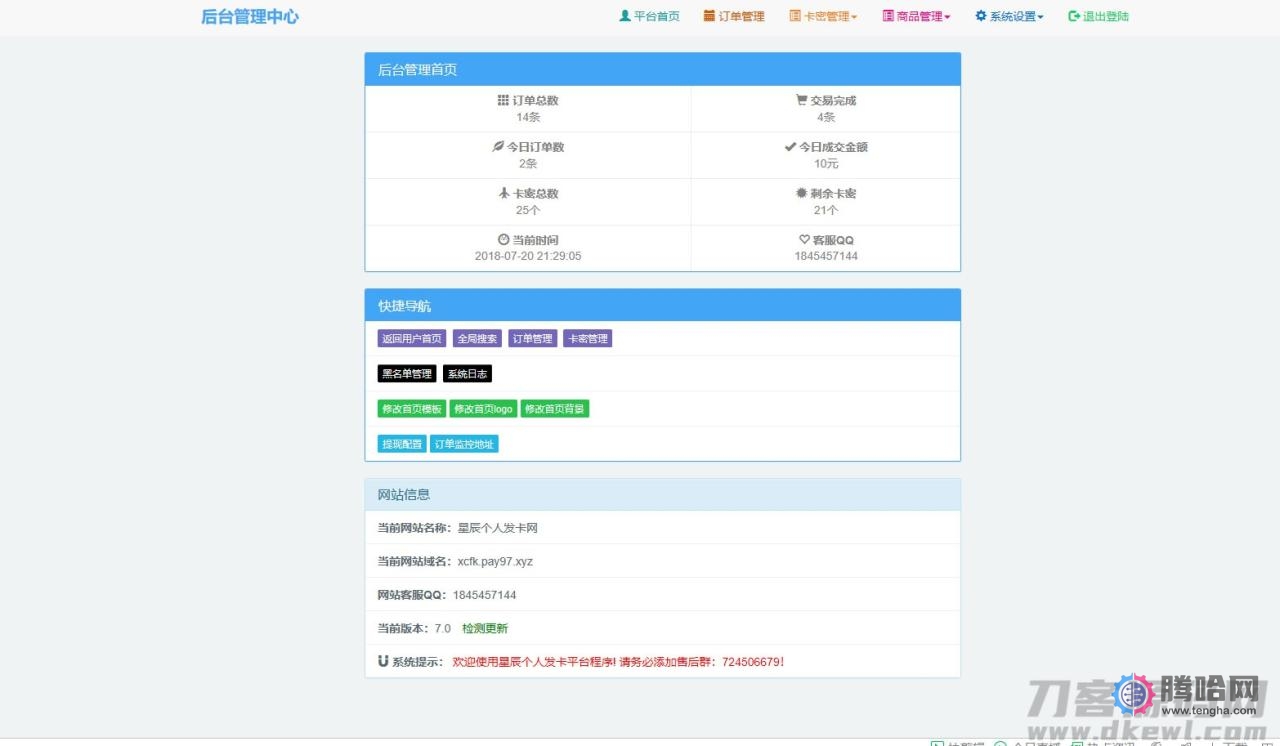Click the red 系统提示 welcome message
This screenshot has width=1280, height=746.
tap(618, 661)
